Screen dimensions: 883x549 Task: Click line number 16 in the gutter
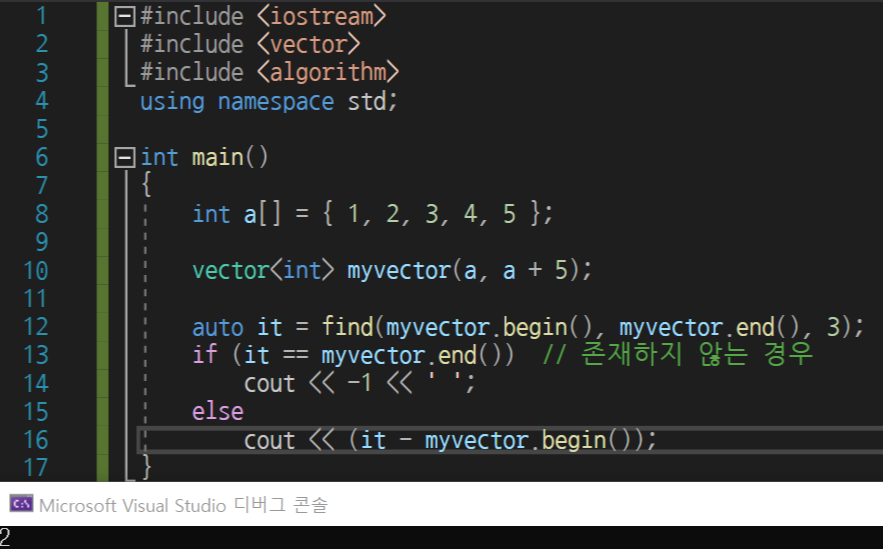click(35, 440)
